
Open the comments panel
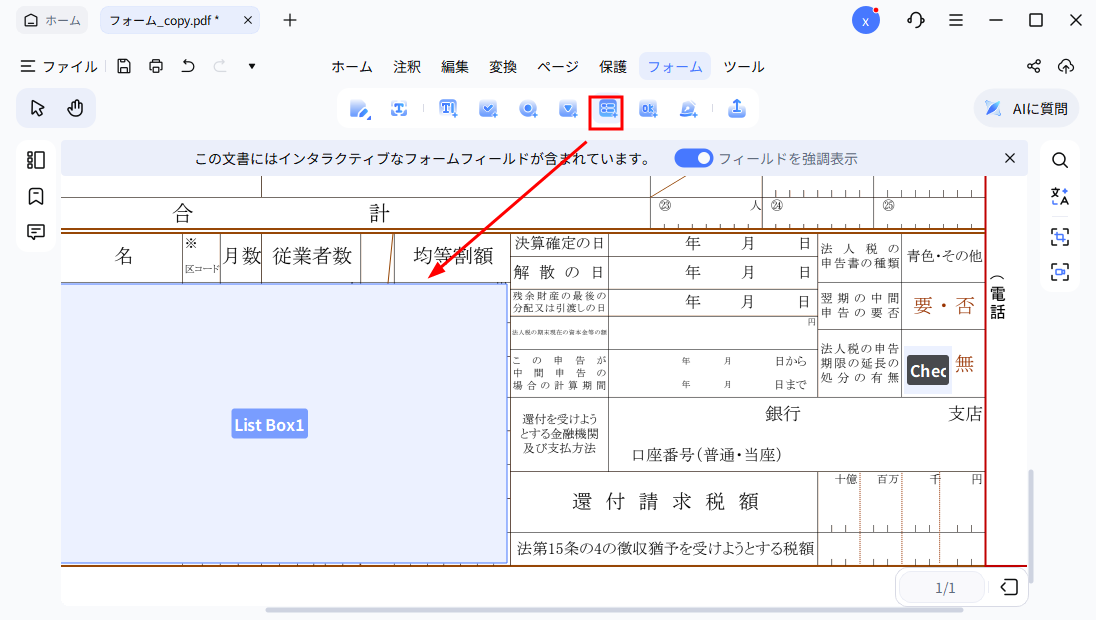[36, 231]
